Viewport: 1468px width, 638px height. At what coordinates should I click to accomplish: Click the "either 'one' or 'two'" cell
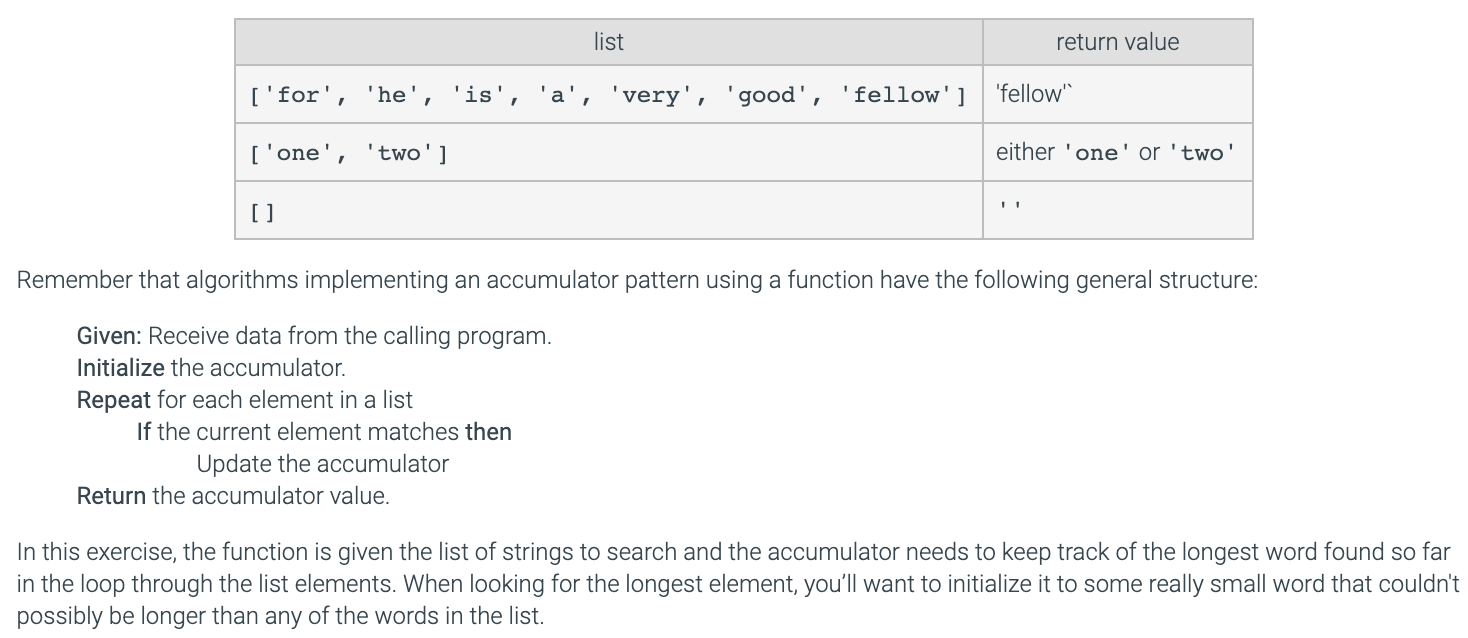(x=1115, y=152)
